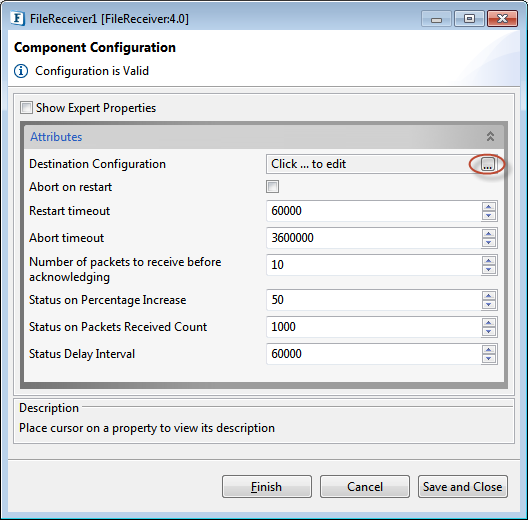The image size is (528, 520).
Task: Click the Cancel button
Action: [365, 487]
